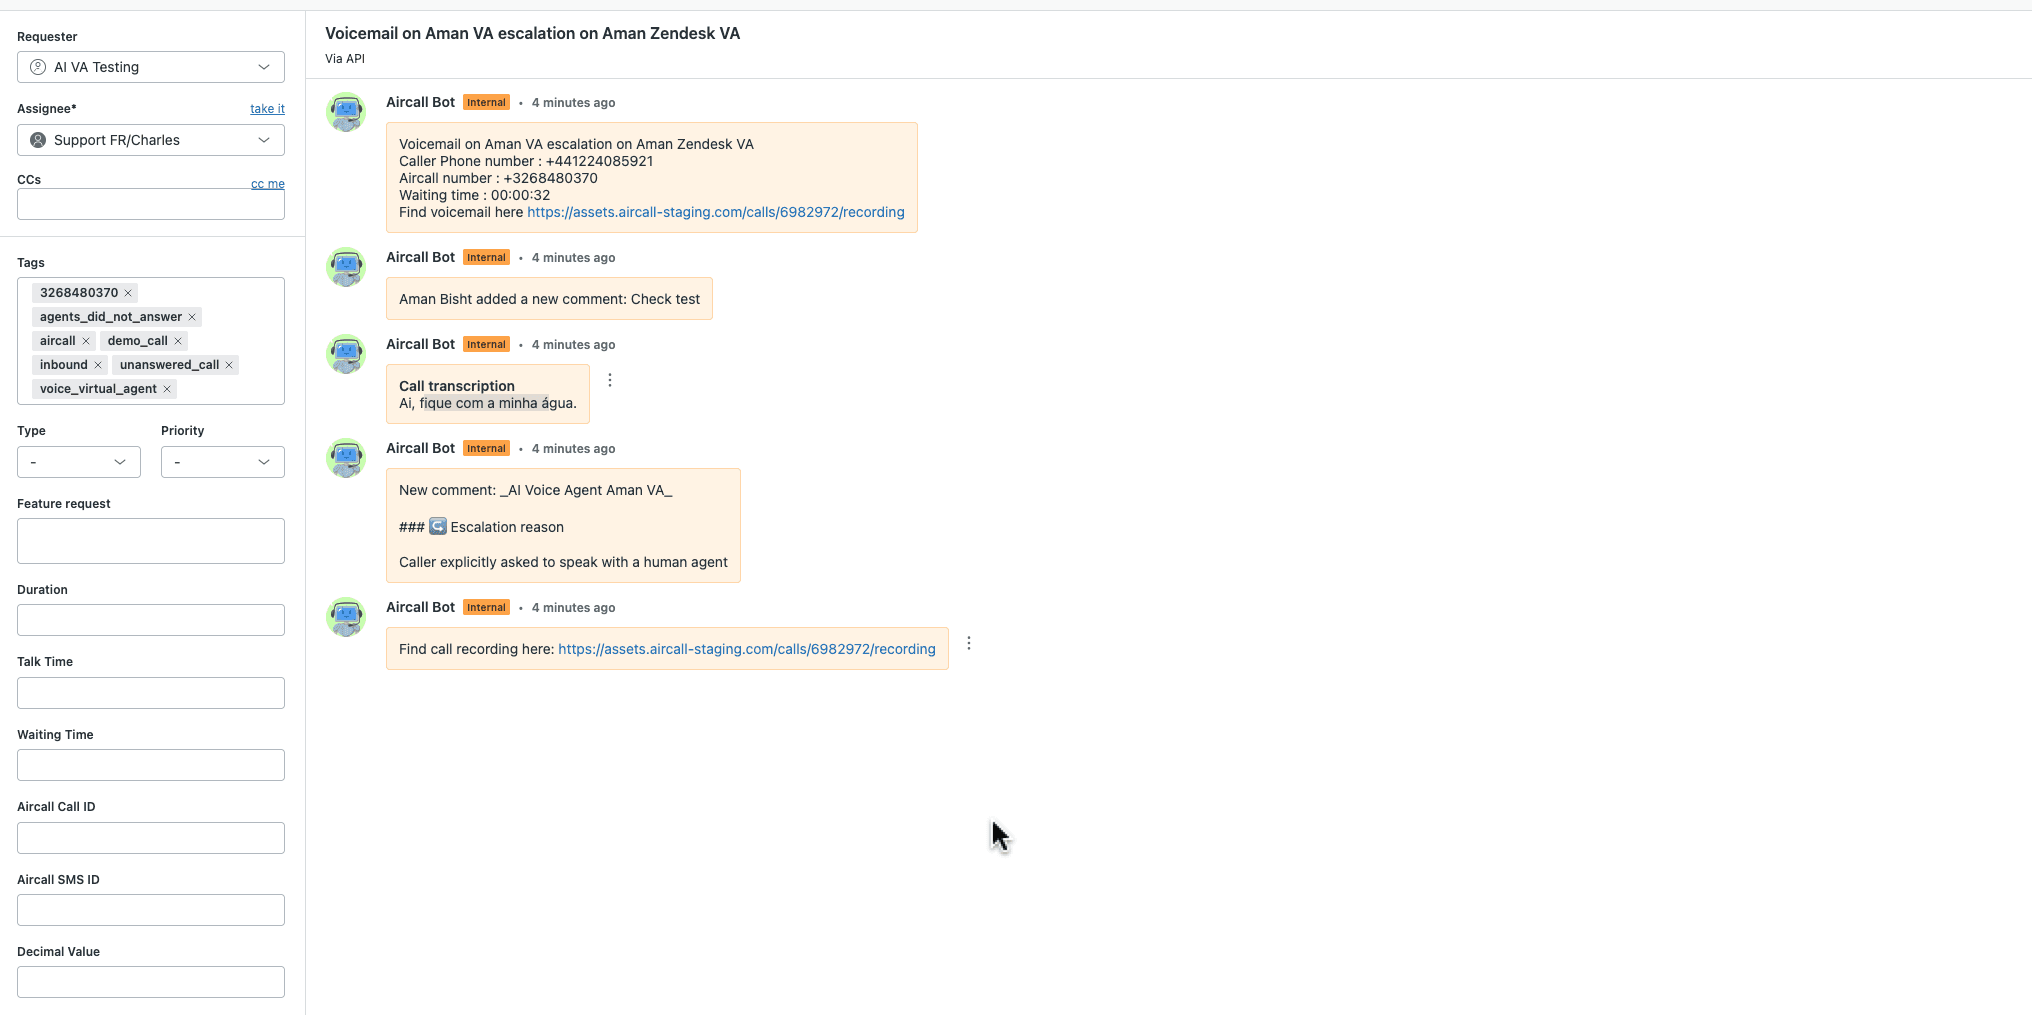Screen dimensions: 2032x1015
Task: Remove the unanswered_call tag
Action: (229, 365)
